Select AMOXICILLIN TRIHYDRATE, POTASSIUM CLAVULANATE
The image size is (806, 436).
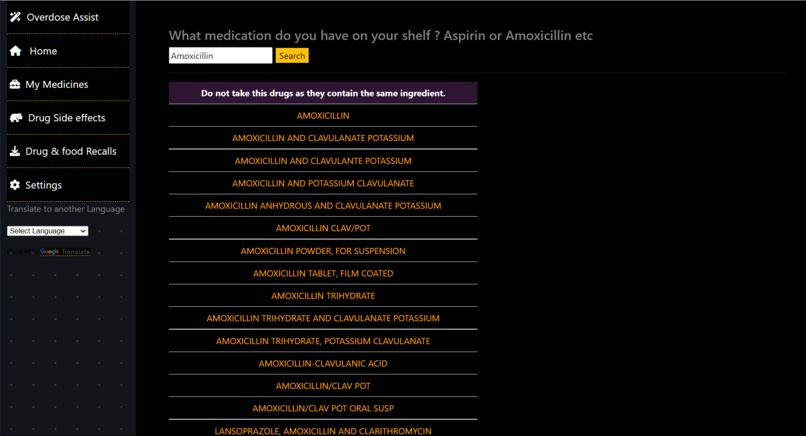pos(323,341)
